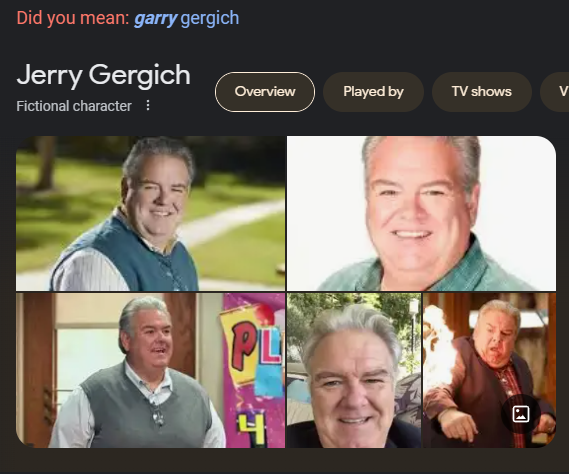Click "gergich" in the Did you mean suggestion
The height and width of the screenshot is (474, 569).
[x=210, y=18]
